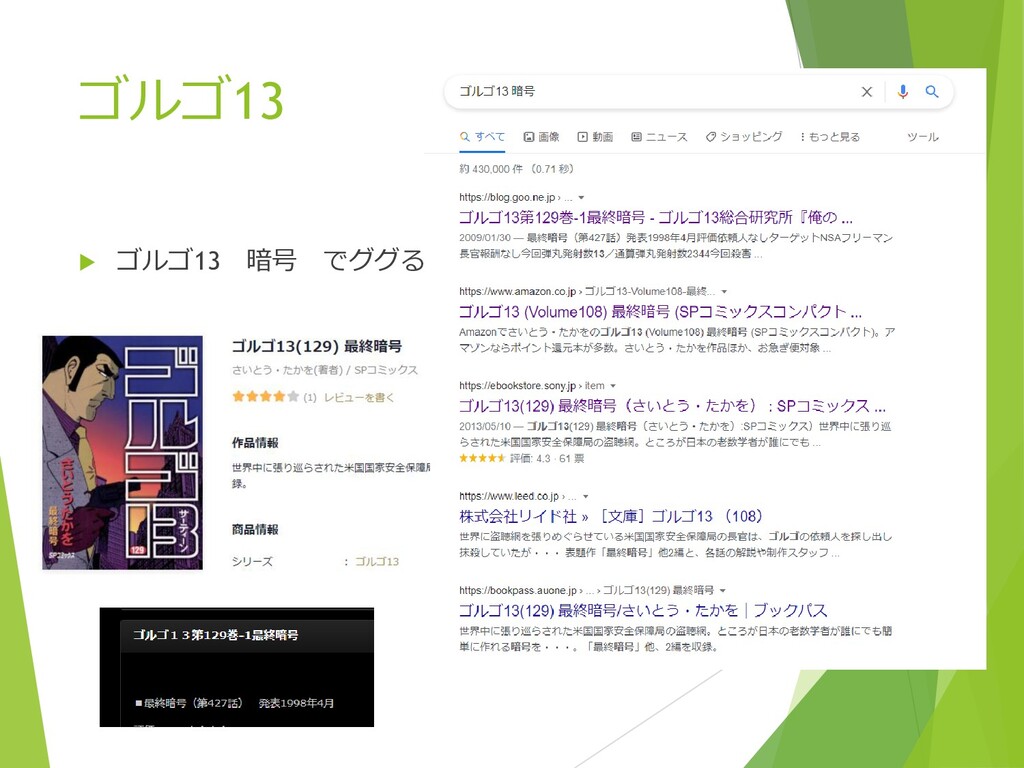Screen dimensions: 1024x768
Task: Click the ゴルゴ13 series link next to シリーズ
Action: tap(377, 562)
